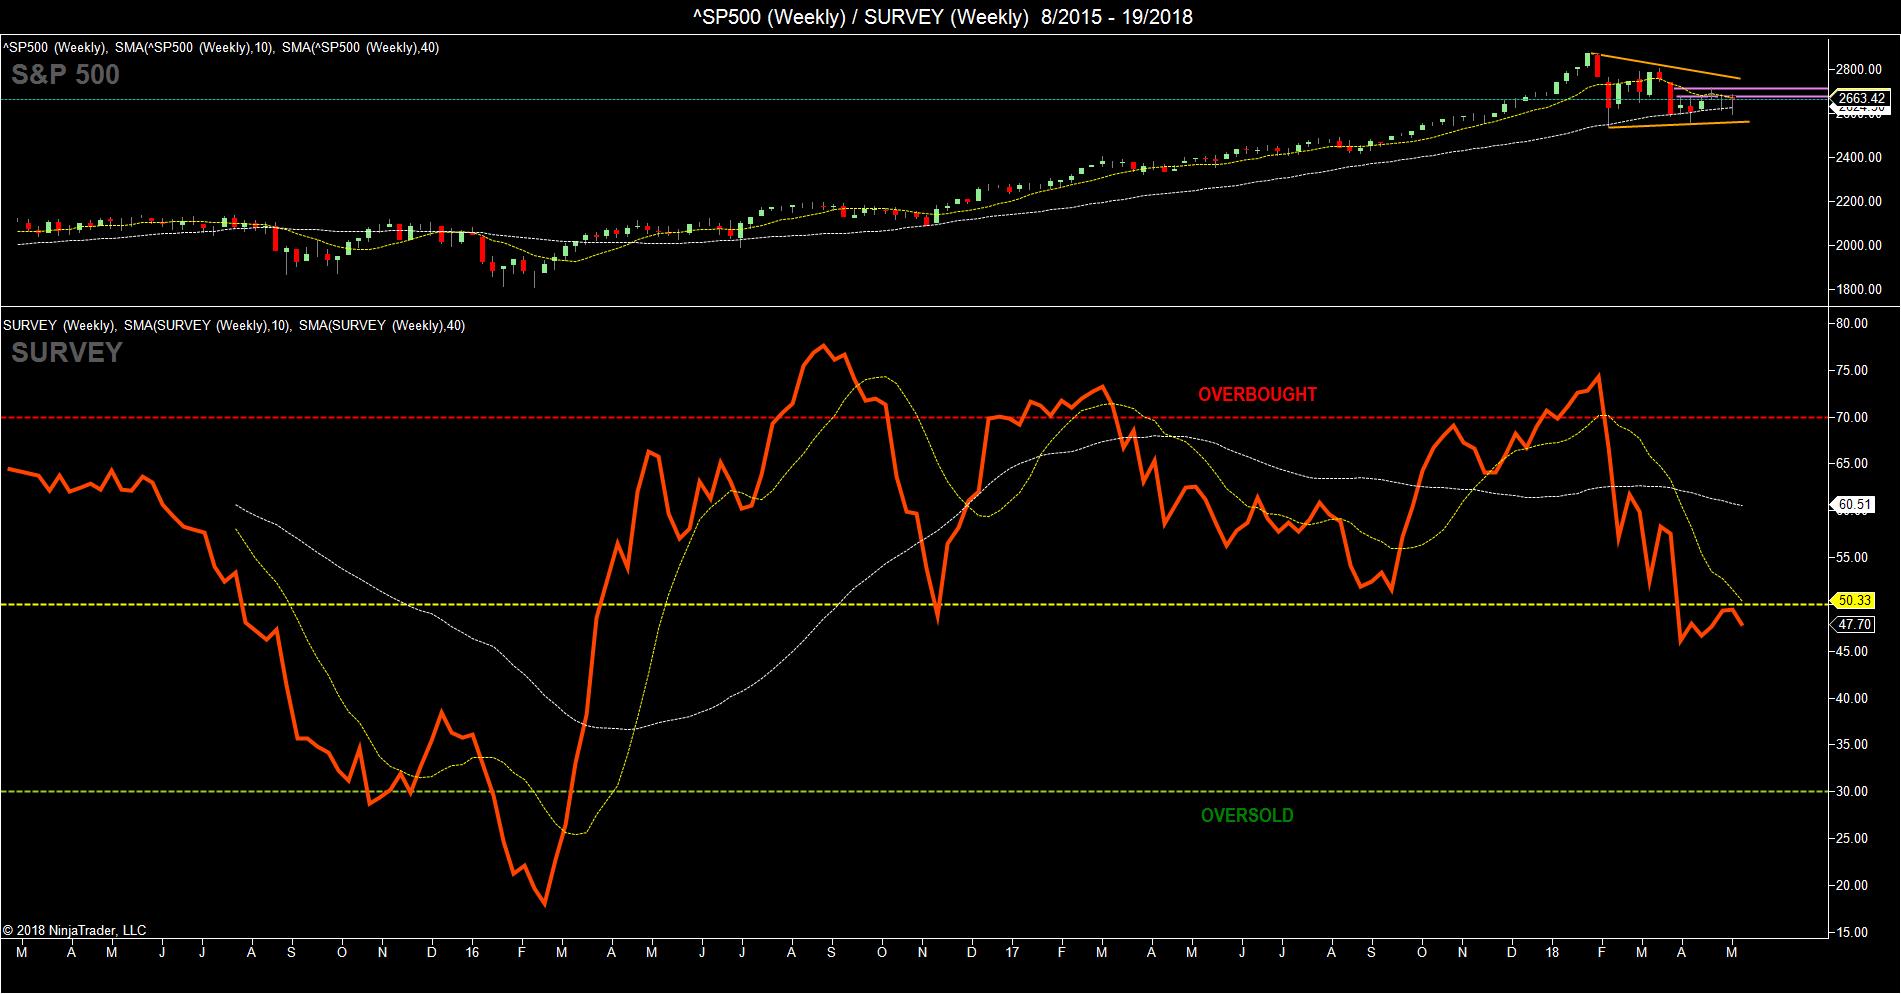Click the 2000.00 price axis label
Image resolution: width=1901 pixels, height=994 pixels.
(1861, 246)
